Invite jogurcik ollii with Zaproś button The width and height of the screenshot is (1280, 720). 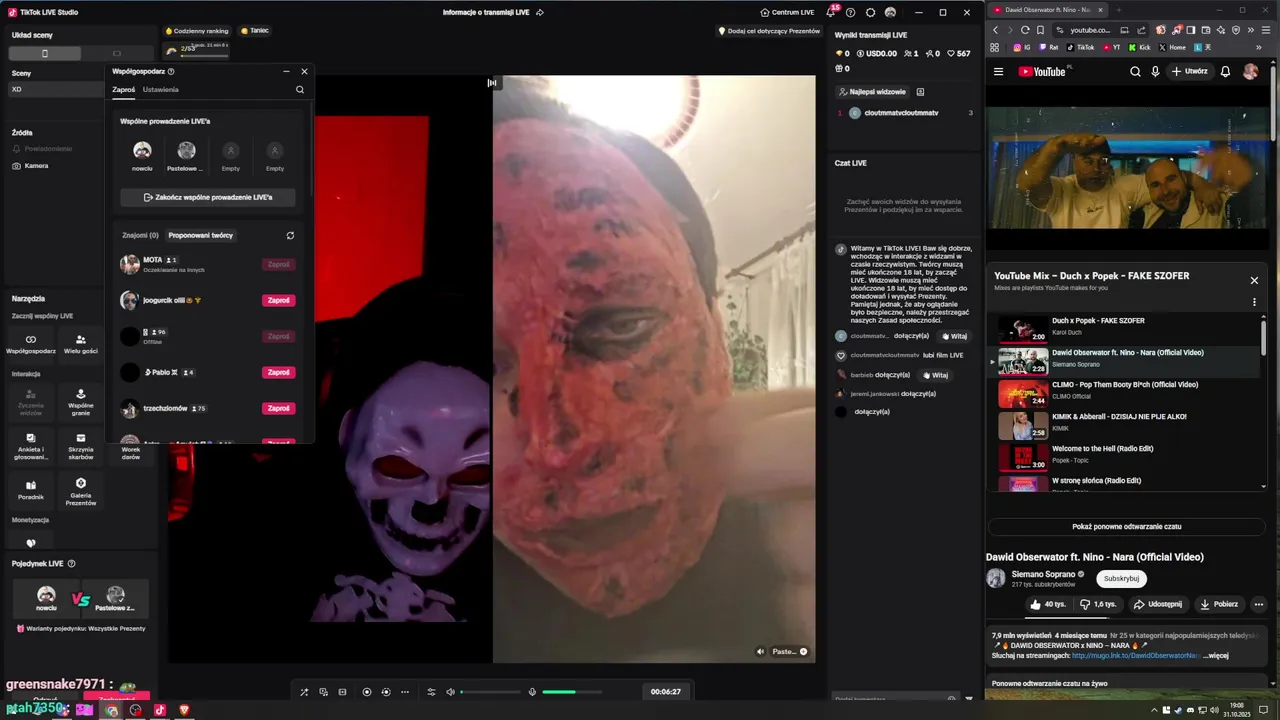[278, 300]
